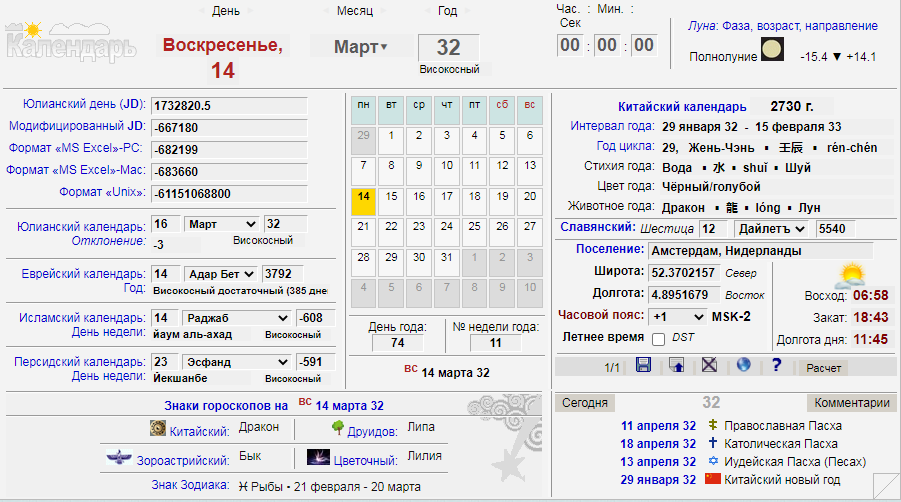Go to previous day with left arrow
901x502 pixels.
tap(202, 10)
